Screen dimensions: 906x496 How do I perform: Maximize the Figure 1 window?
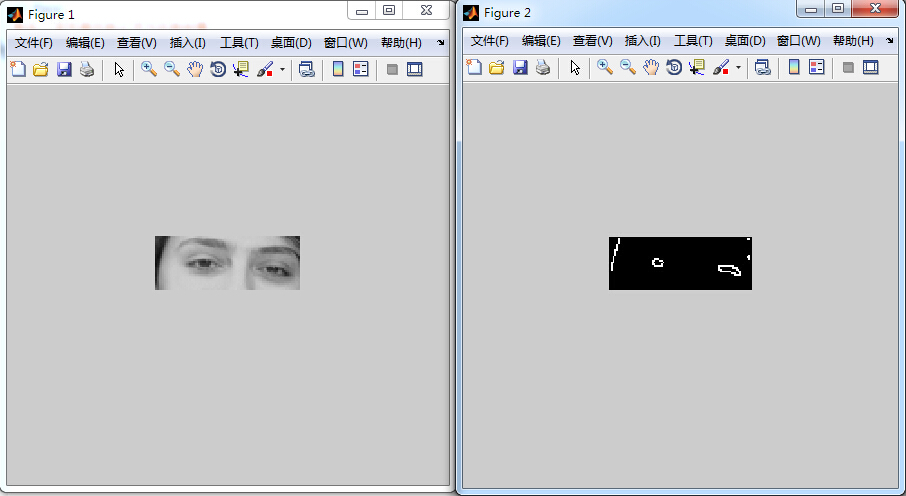point(389,10)
